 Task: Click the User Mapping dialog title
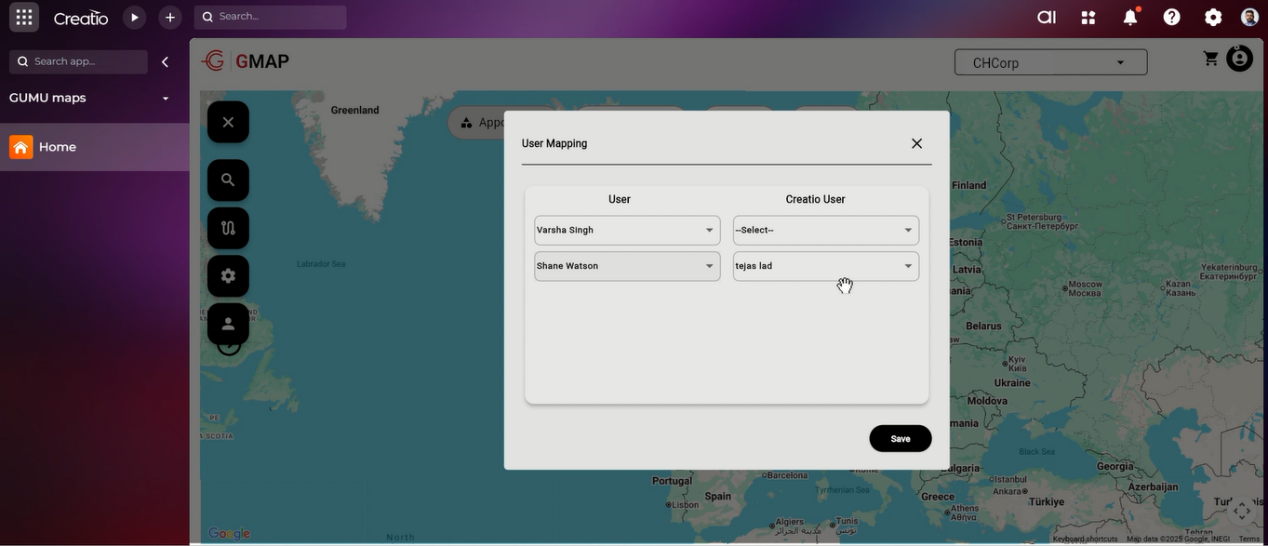tap(554, 143)
